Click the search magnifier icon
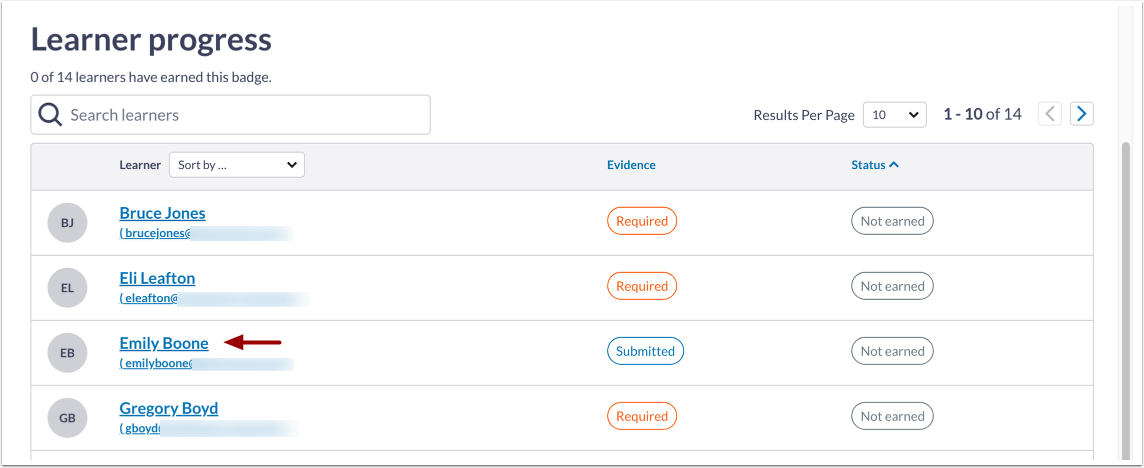 tap(50, 115)
